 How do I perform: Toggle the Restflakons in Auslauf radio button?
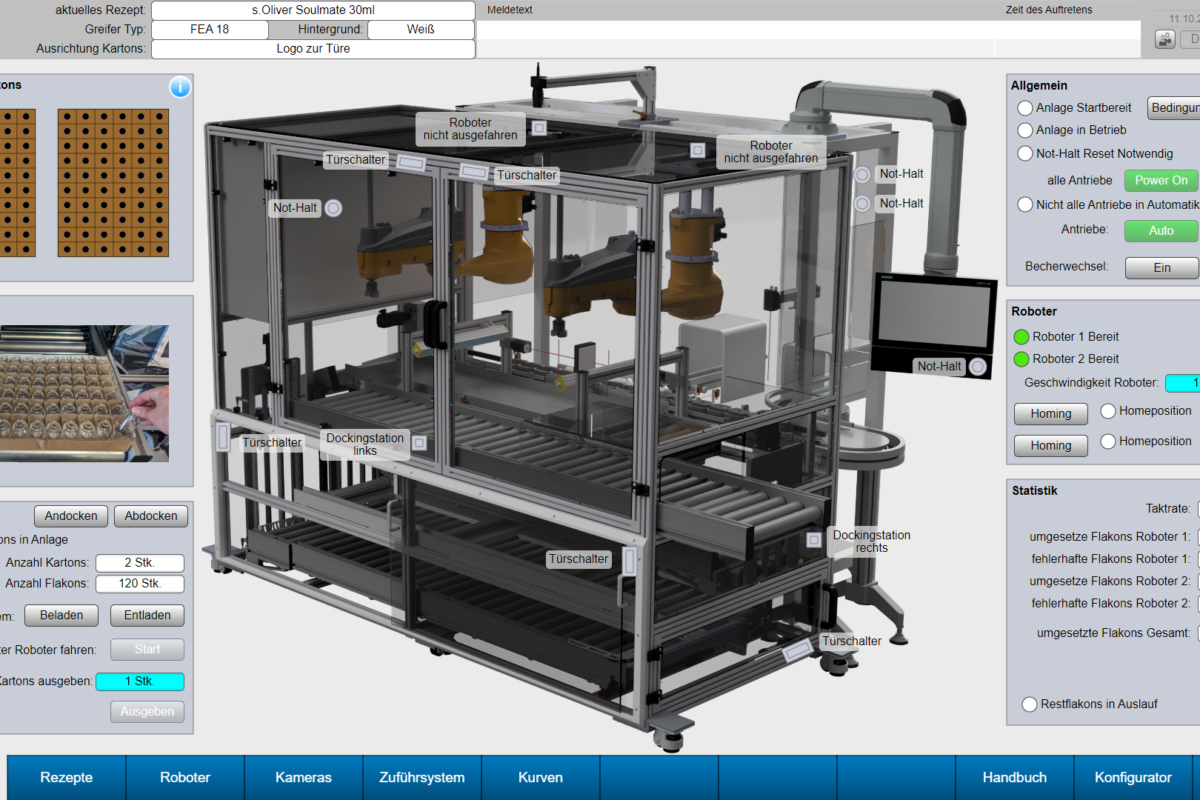coord(1029,704)
